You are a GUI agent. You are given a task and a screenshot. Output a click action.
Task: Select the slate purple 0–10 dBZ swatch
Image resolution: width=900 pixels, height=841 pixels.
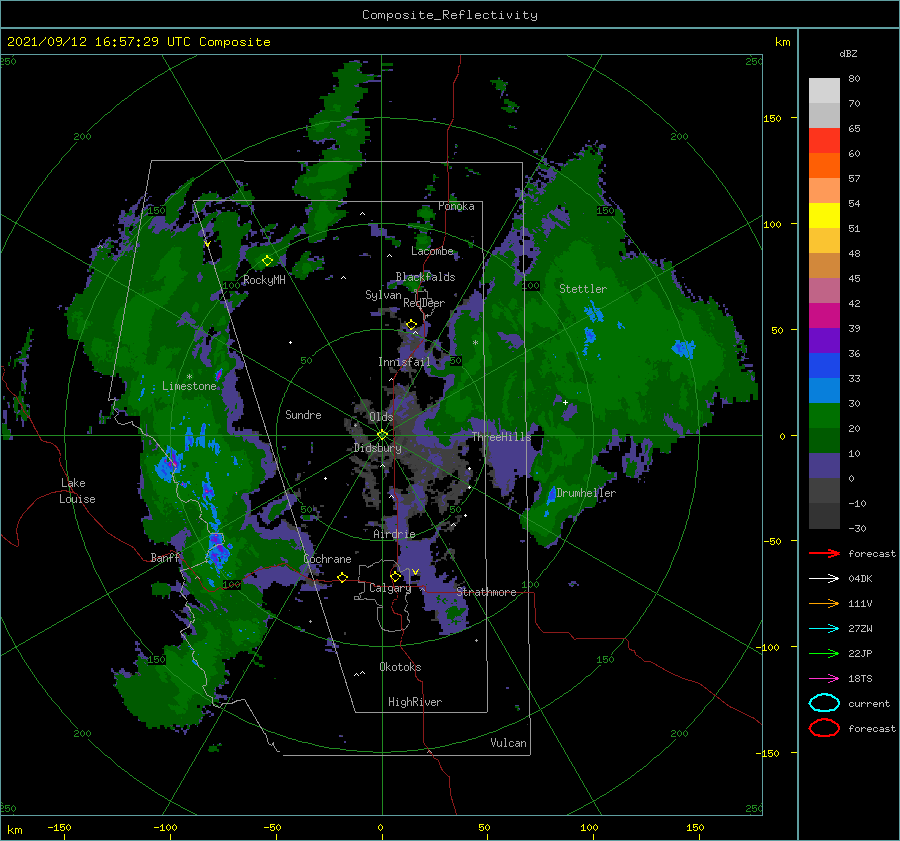[x=824, y=466]
